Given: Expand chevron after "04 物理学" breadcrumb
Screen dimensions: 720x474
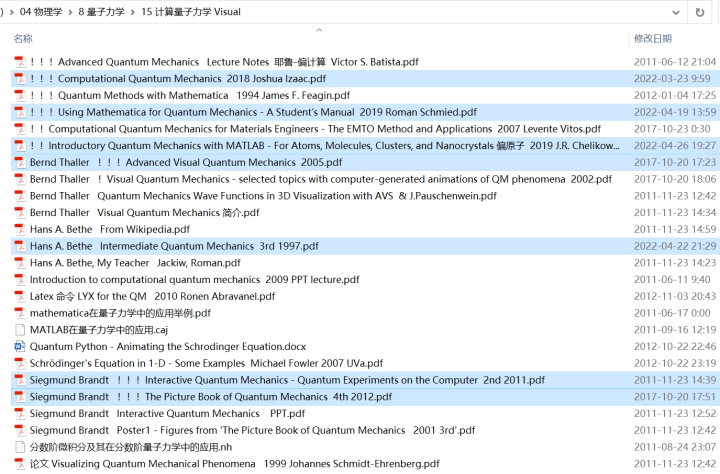Looking at the screenshot, I should pos(70,12).
